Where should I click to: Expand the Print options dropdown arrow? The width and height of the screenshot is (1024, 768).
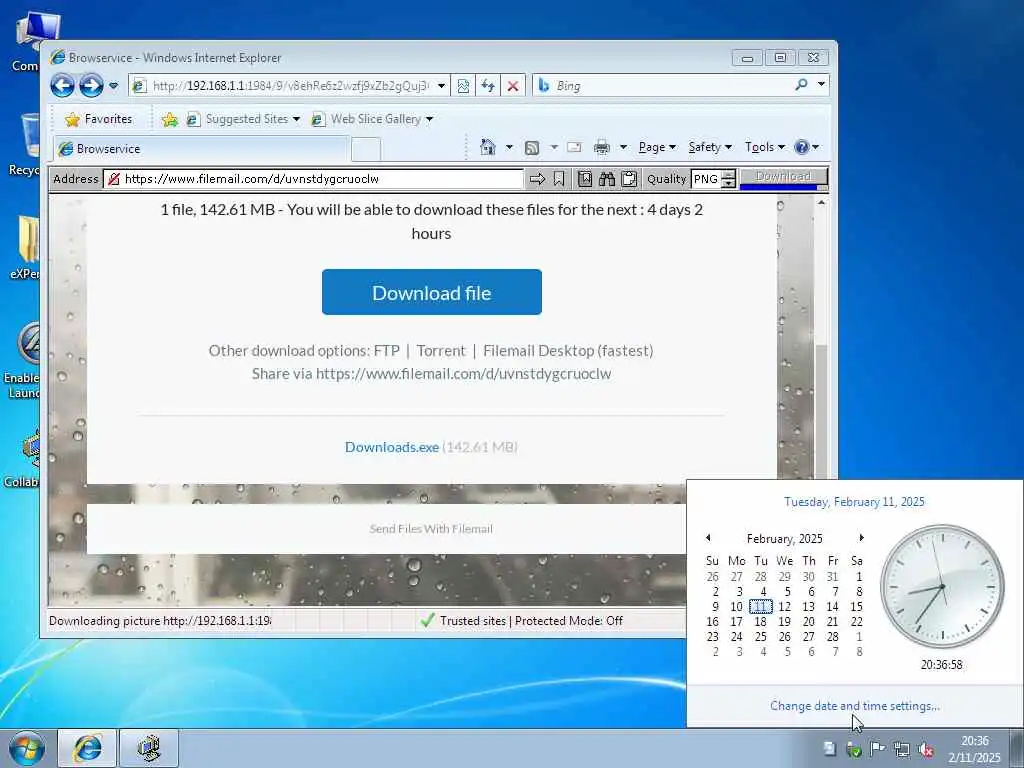[623, 147]
